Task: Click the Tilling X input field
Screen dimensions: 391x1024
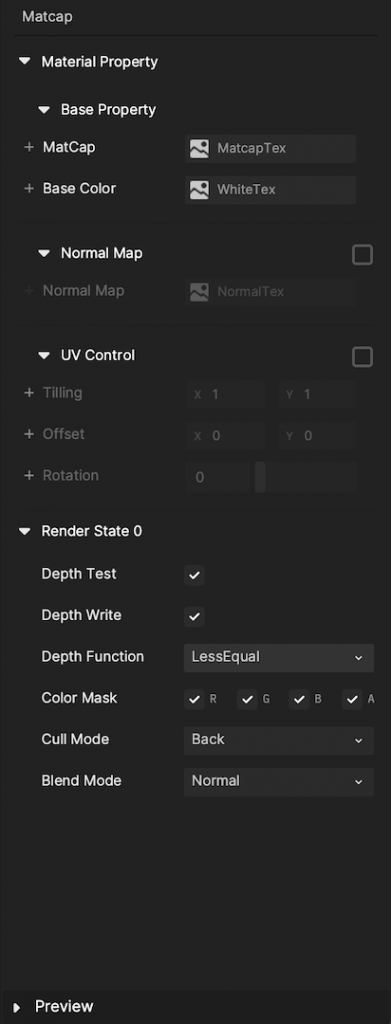Action: (x=225, y=394)
